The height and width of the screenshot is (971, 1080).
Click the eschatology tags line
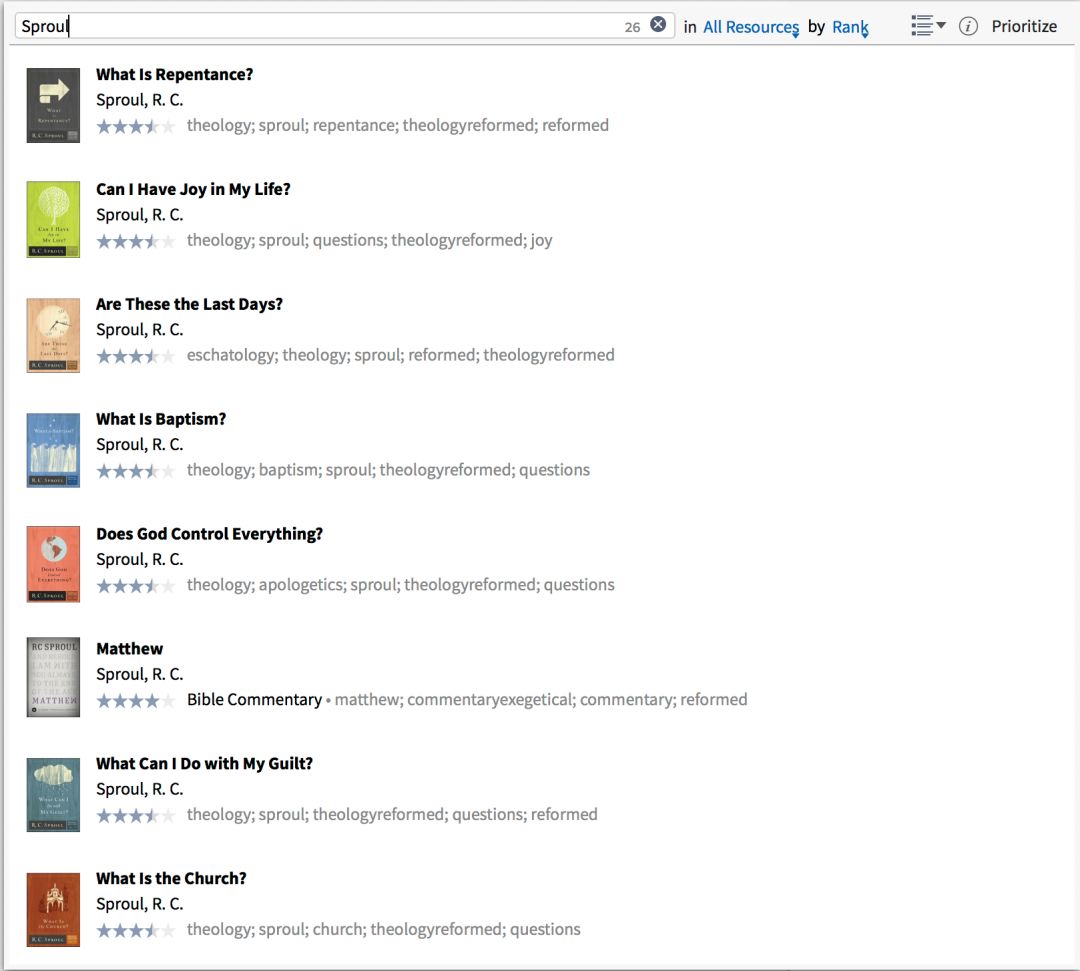tap(400, 355)
